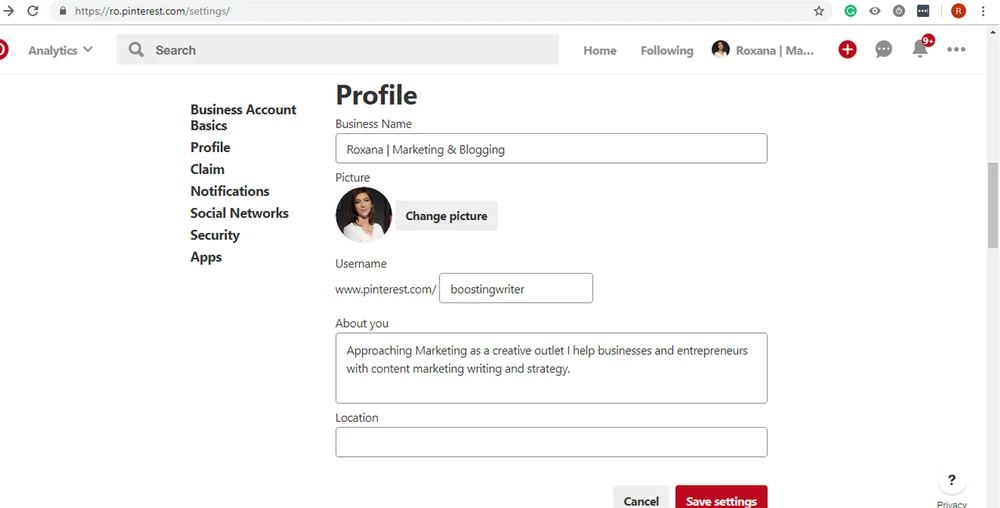Open Chrome's three-dot menu
This screenshot has width=1000, height=508.
[x=983, y=11]
